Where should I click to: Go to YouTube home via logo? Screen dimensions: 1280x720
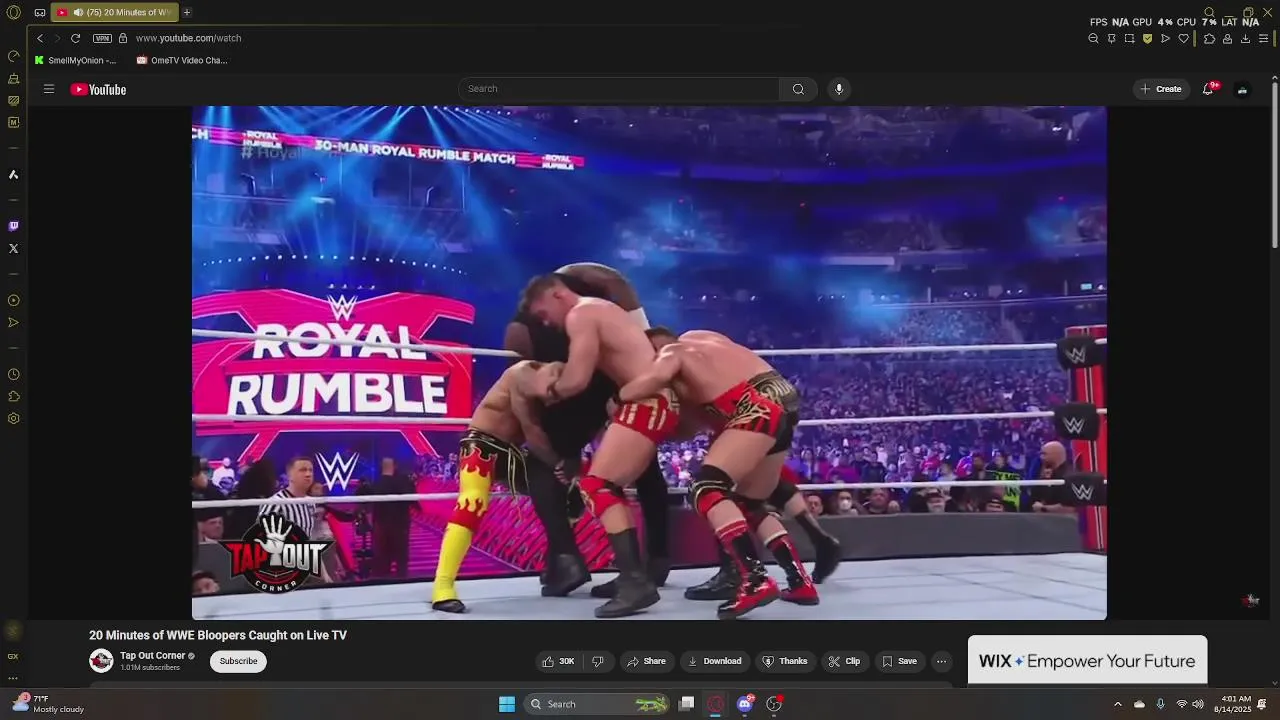click(x=98, y=89)
